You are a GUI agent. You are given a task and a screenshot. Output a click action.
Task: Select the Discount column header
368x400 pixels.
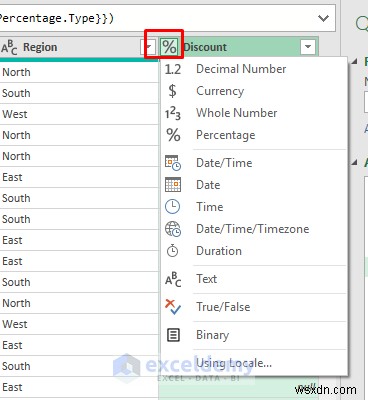[239, 47]
